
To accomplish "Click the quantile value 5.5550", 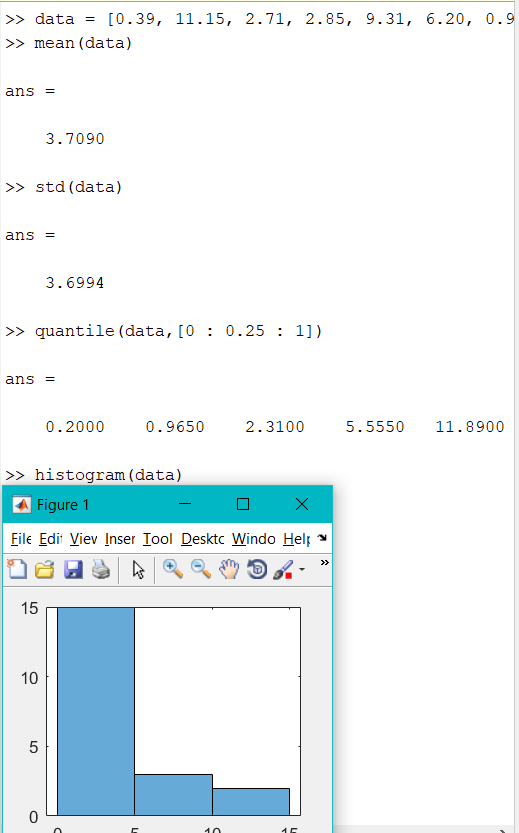I will 375,427.
